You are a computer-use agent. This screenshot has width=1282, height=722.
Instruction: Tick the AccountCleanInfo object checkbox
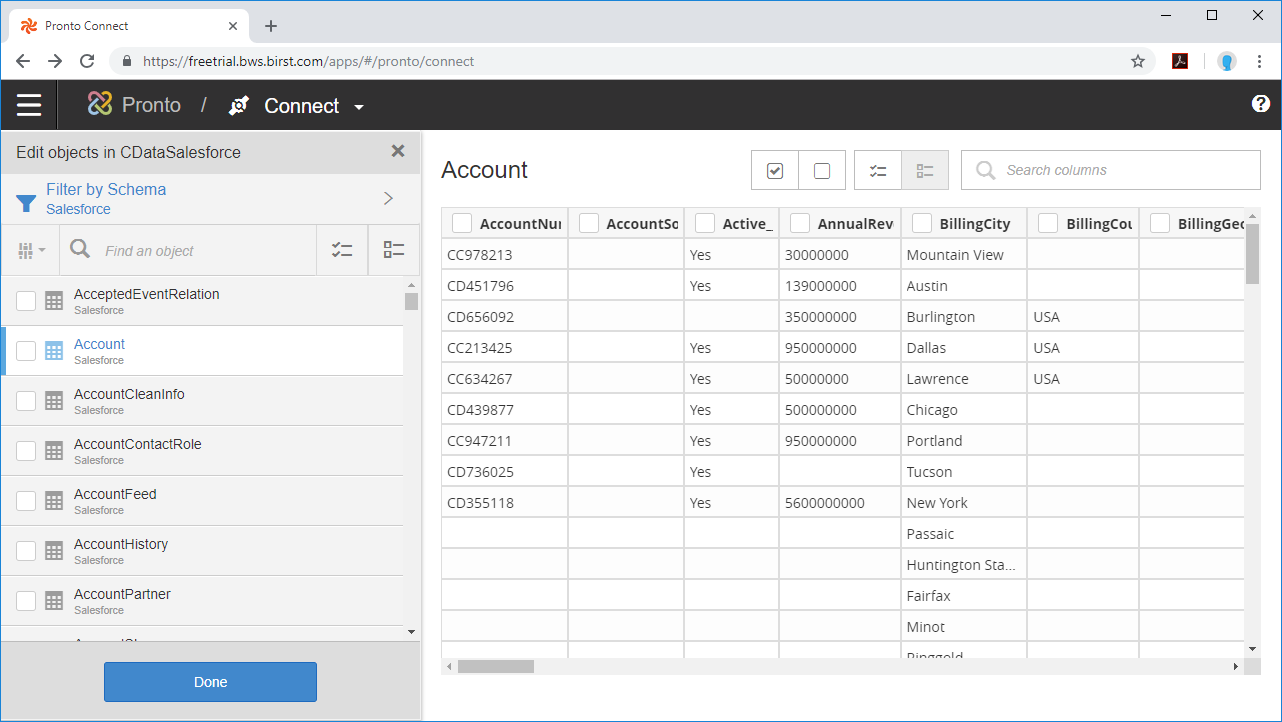pos(26,401)
